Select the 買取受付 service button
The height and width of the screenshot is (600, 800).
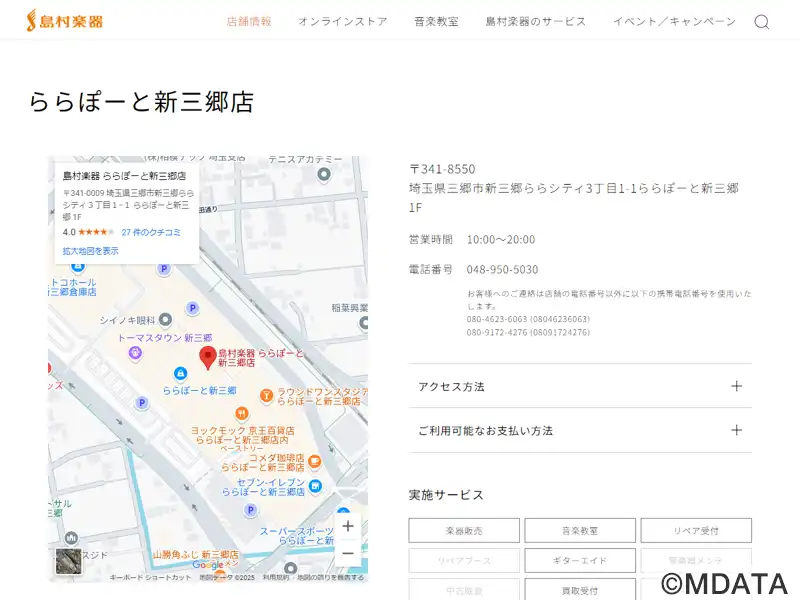580,590
